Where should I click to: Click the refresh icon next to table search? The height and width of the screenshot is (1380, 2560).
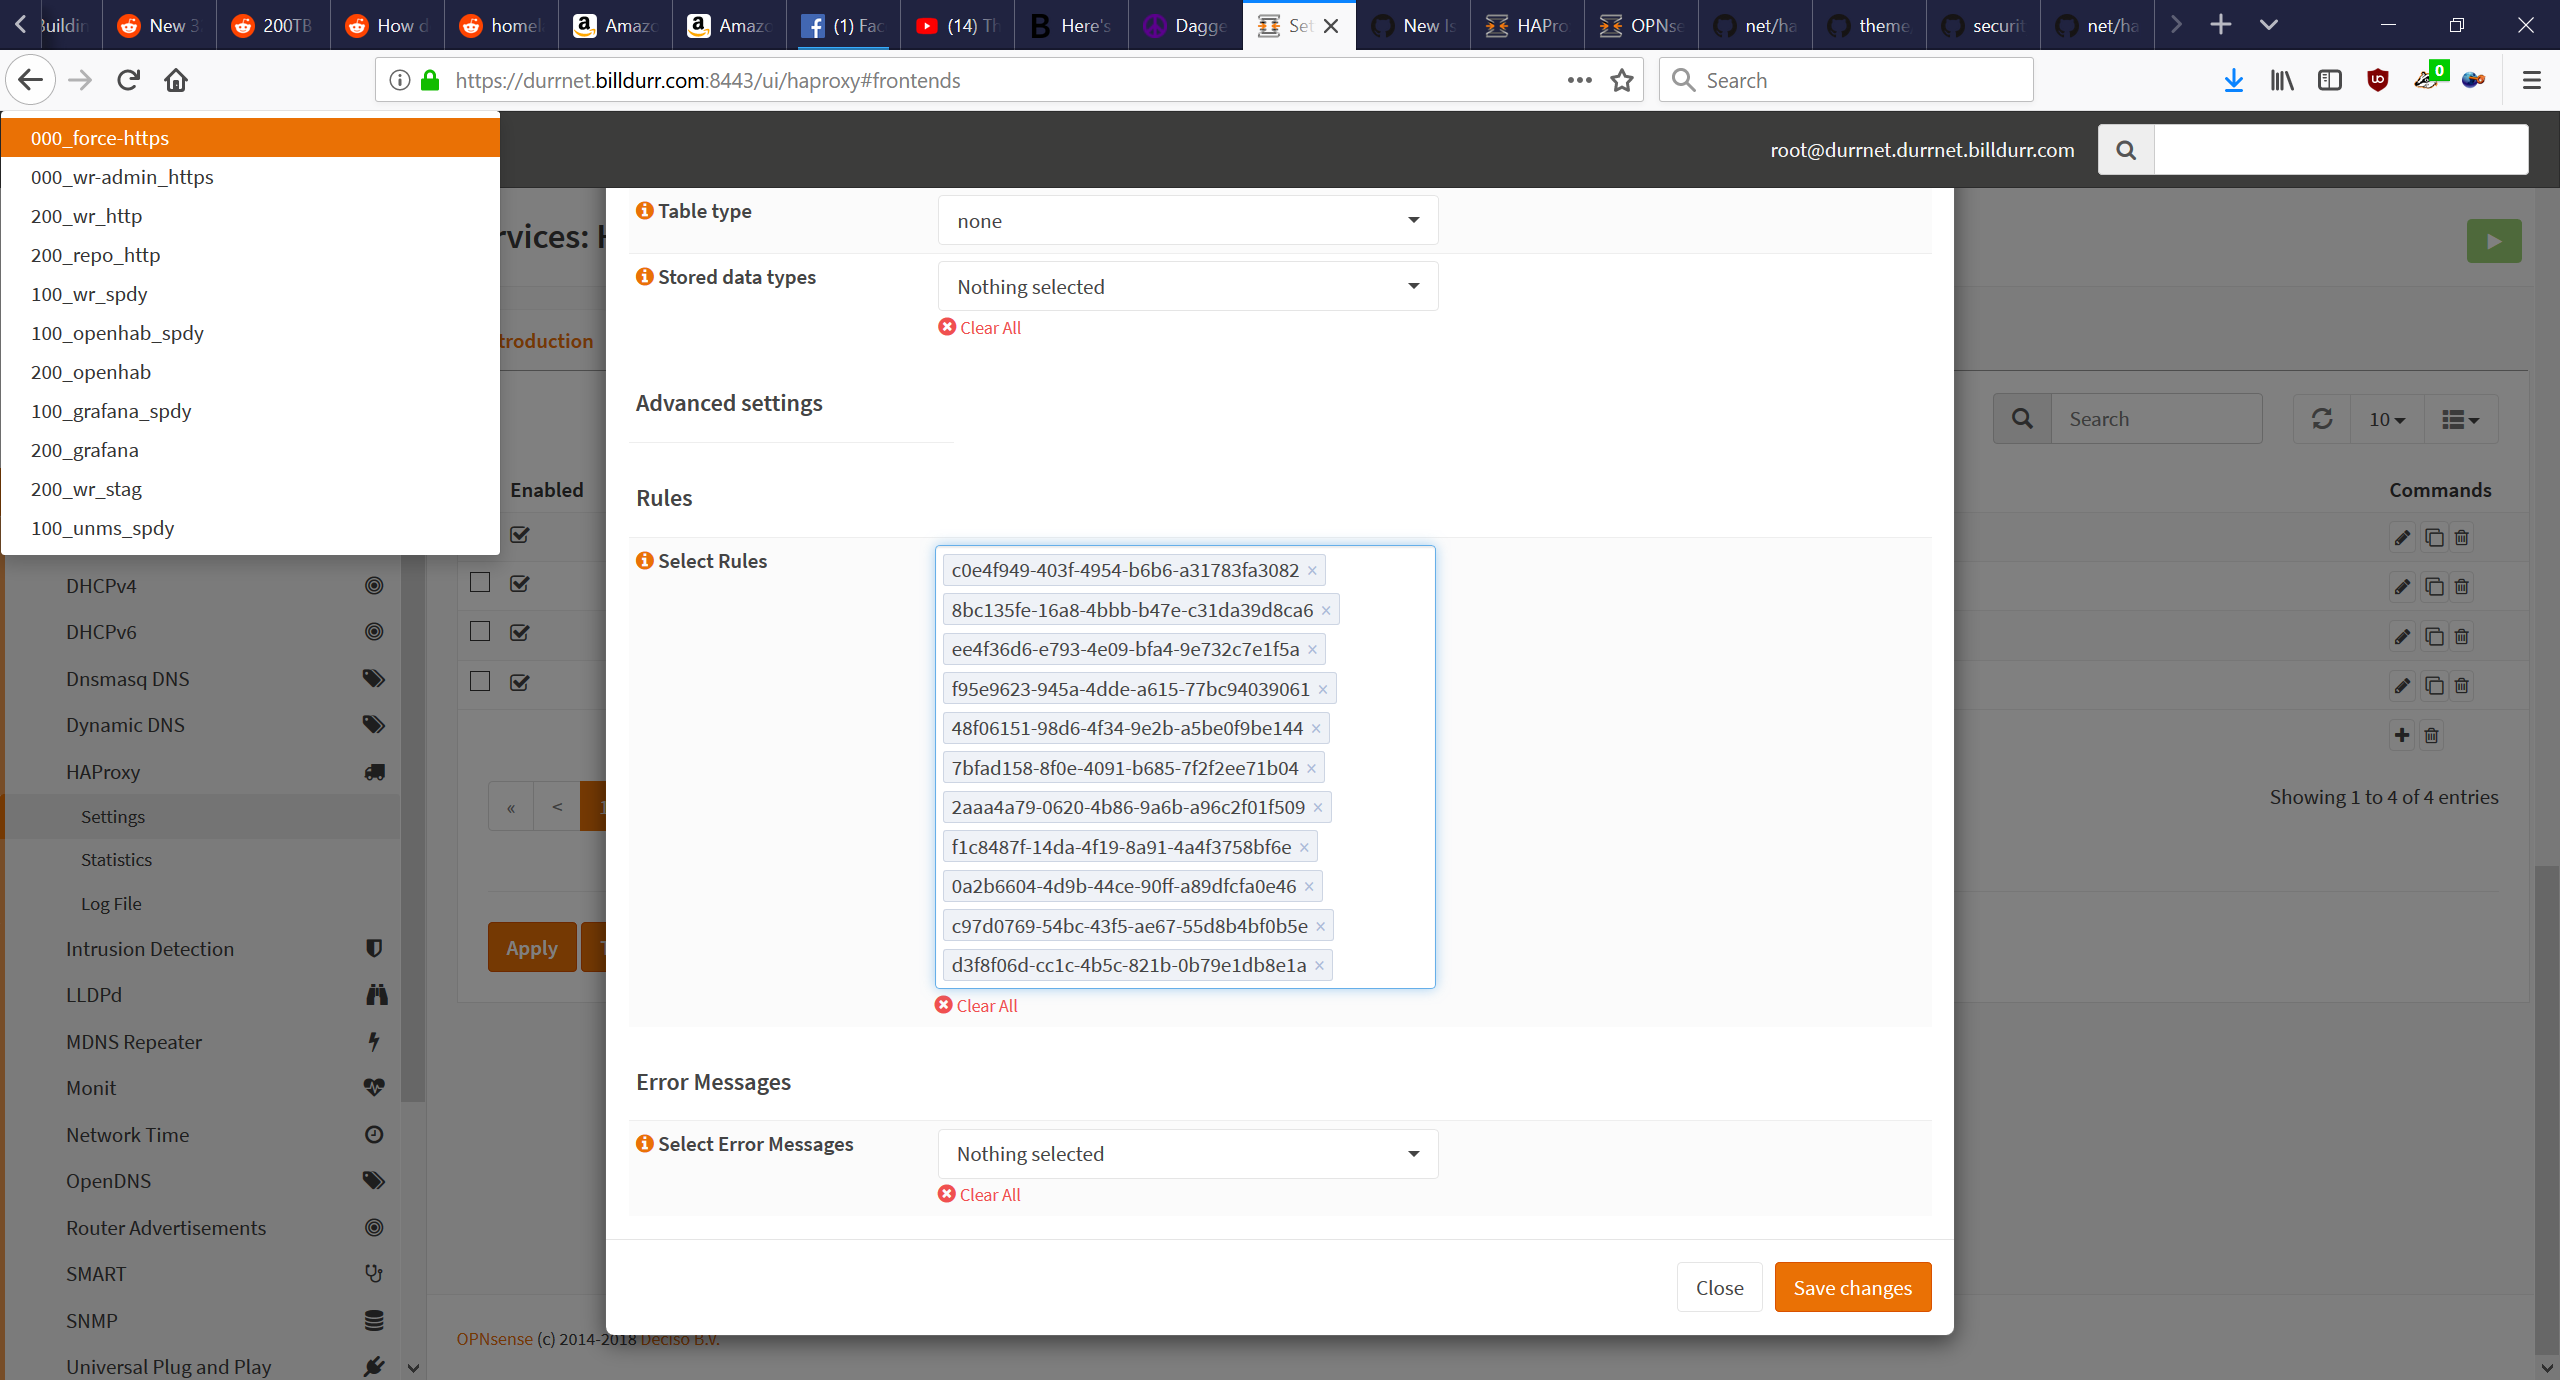2322,419
